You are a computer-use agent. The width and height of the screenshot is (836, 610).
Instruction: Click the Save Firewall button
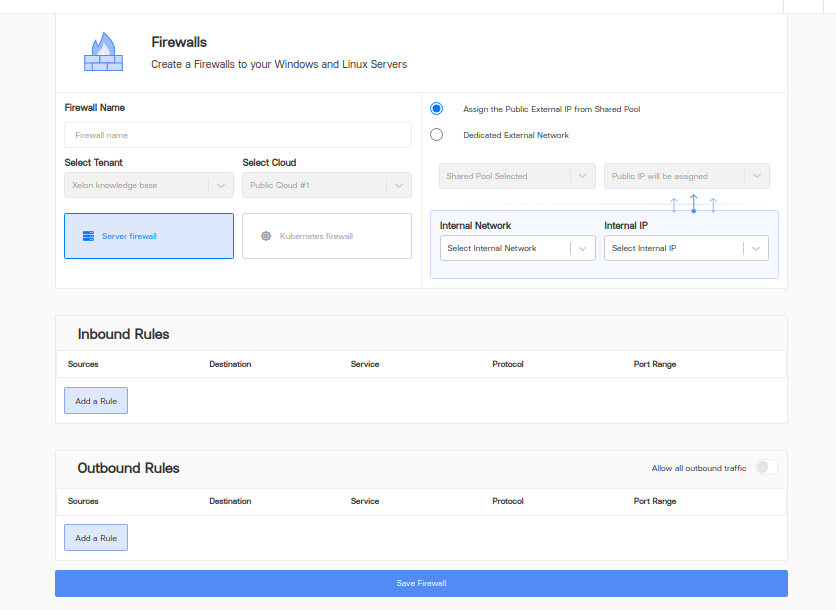coord(421,583)
